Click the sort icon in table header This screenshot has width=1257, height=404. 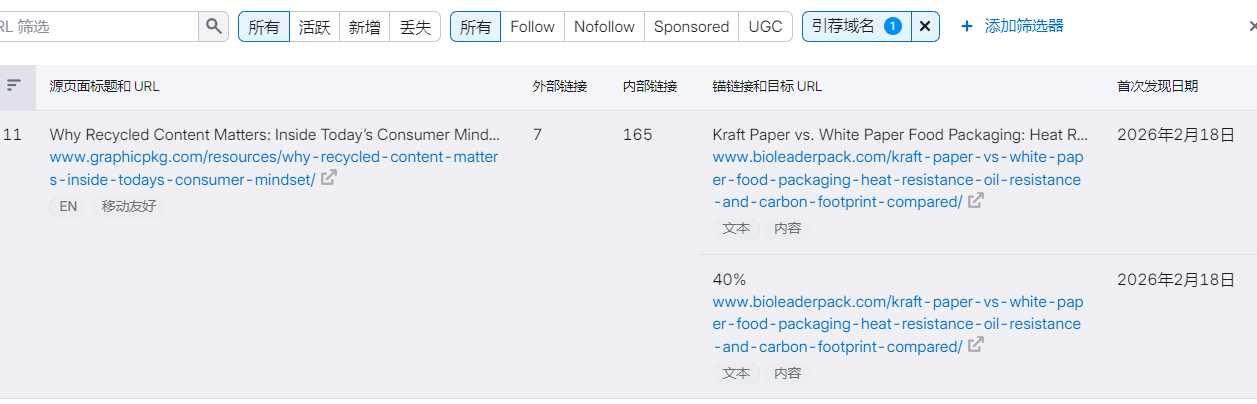(13, 86)
